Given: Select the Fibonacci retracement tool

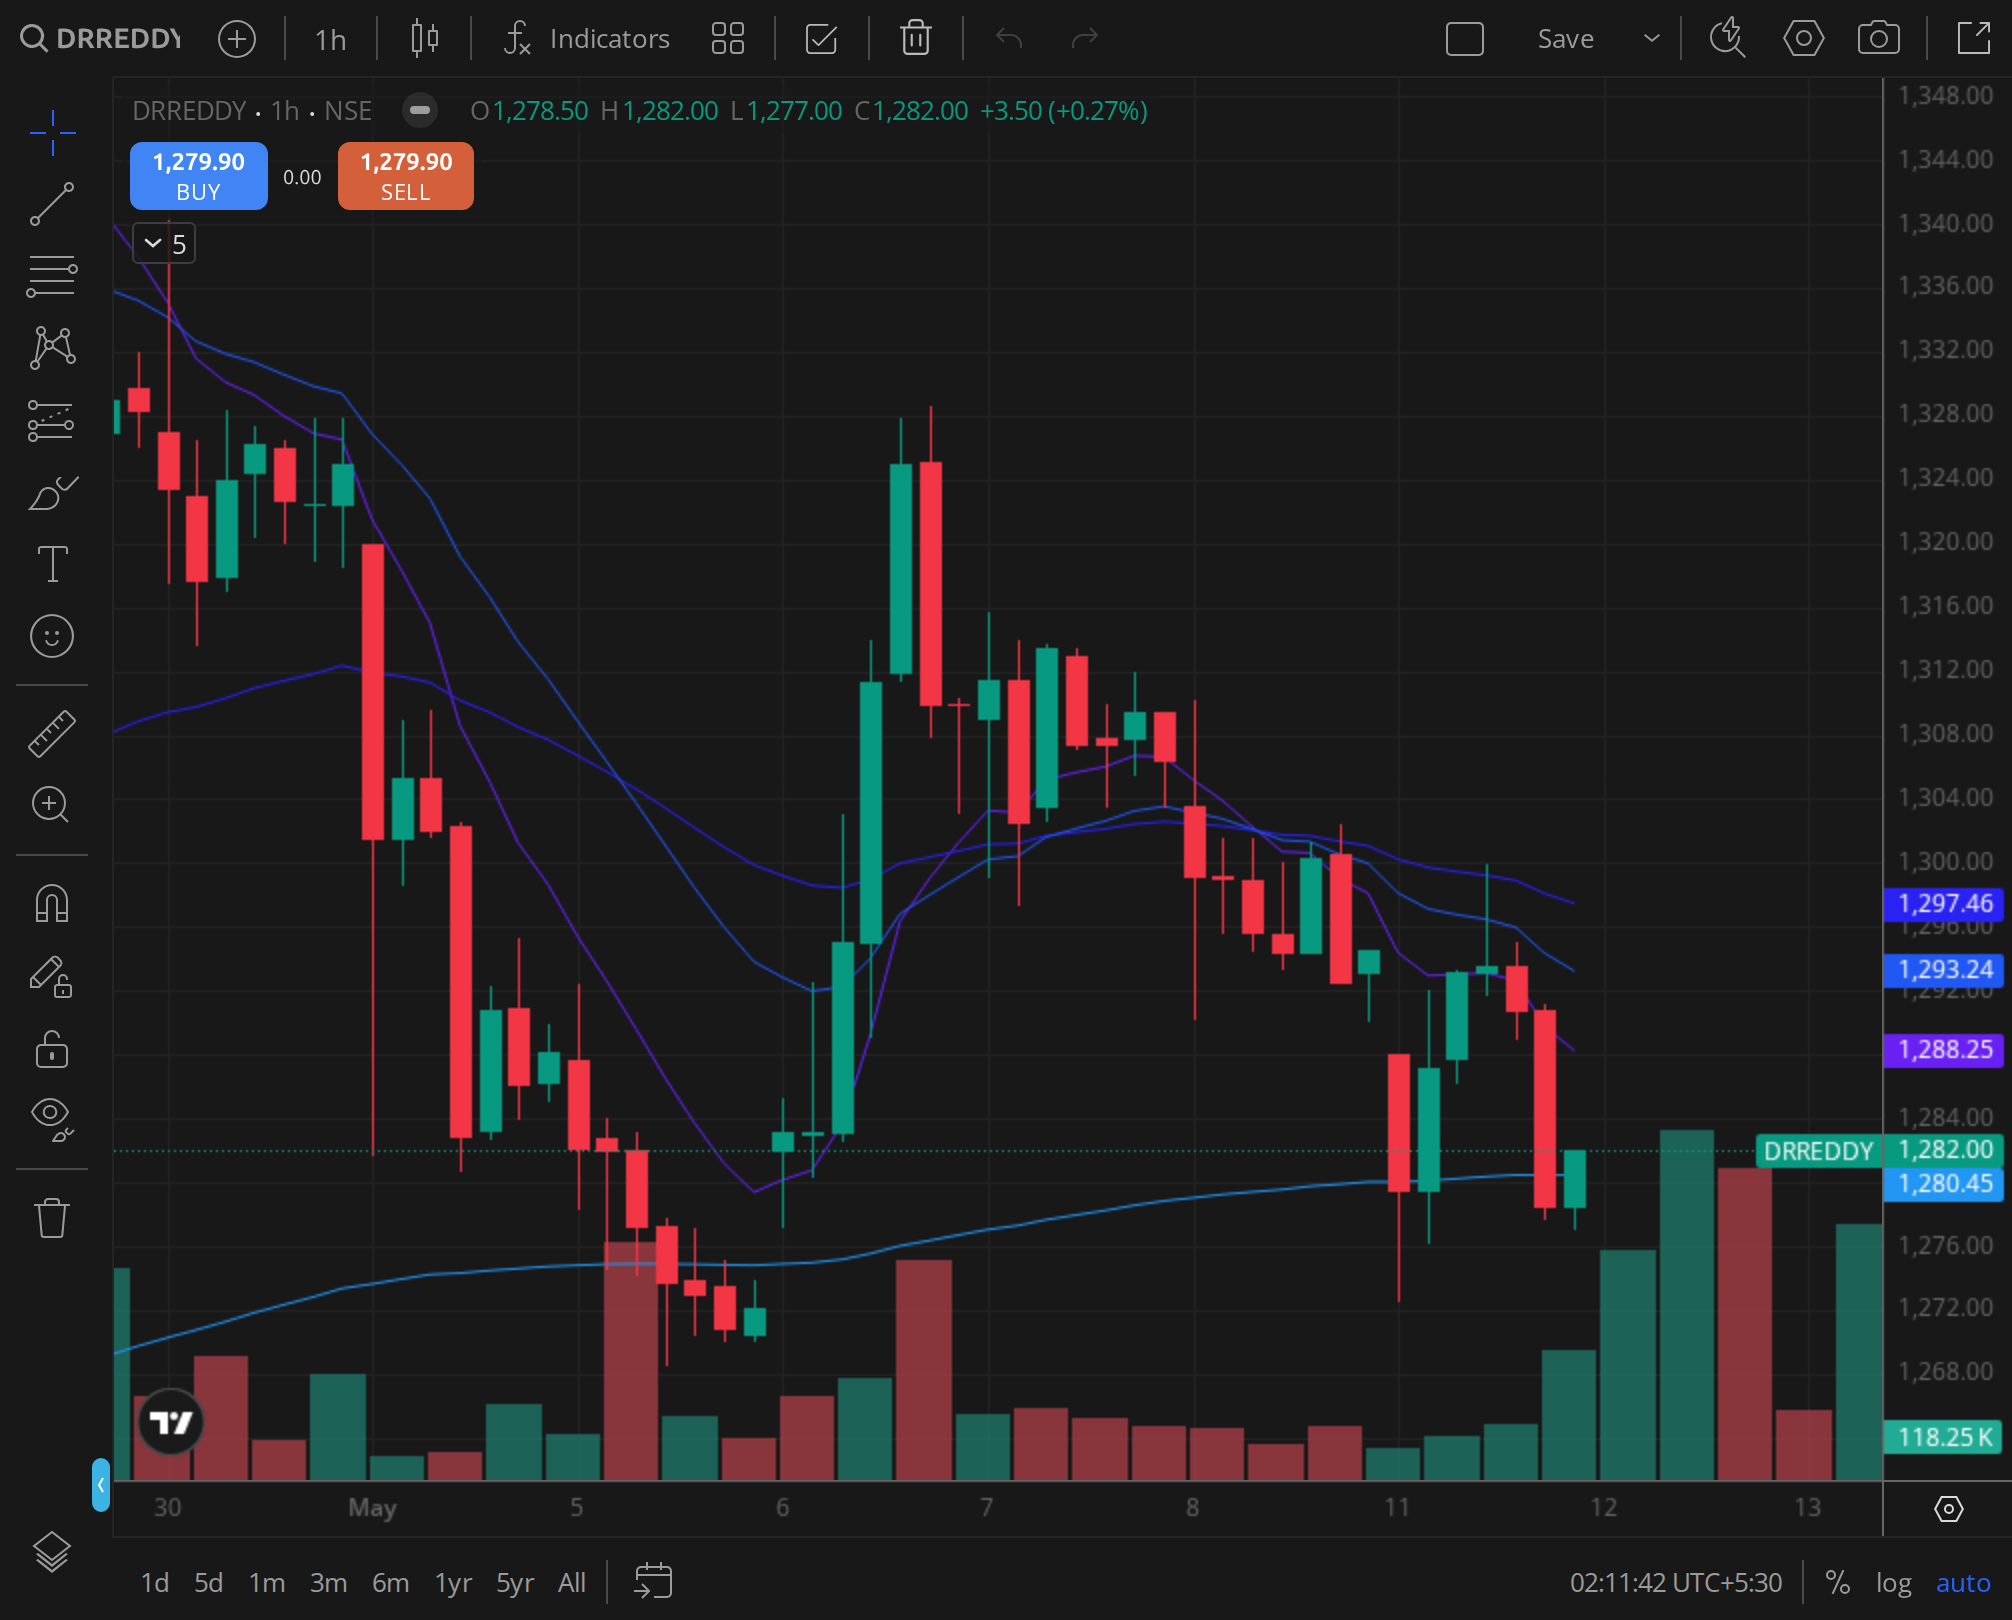Looking at the screenshot, I should click(52, 276).
